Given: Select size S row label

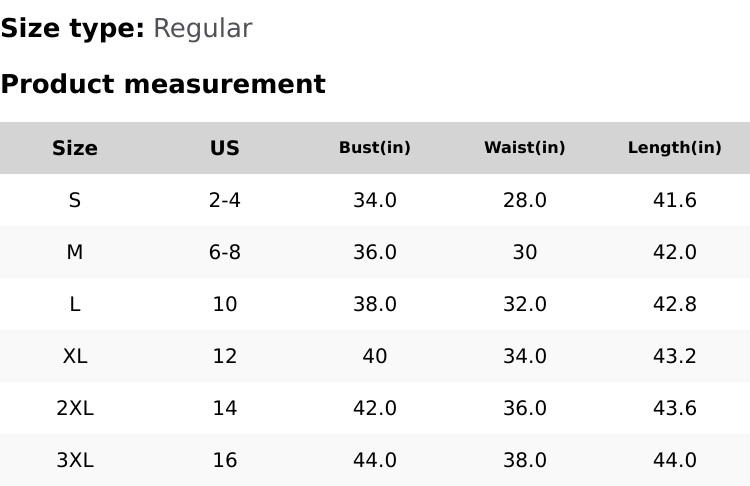Looking at the screenshot, I should pyautogui.click(x=75, y=200).
